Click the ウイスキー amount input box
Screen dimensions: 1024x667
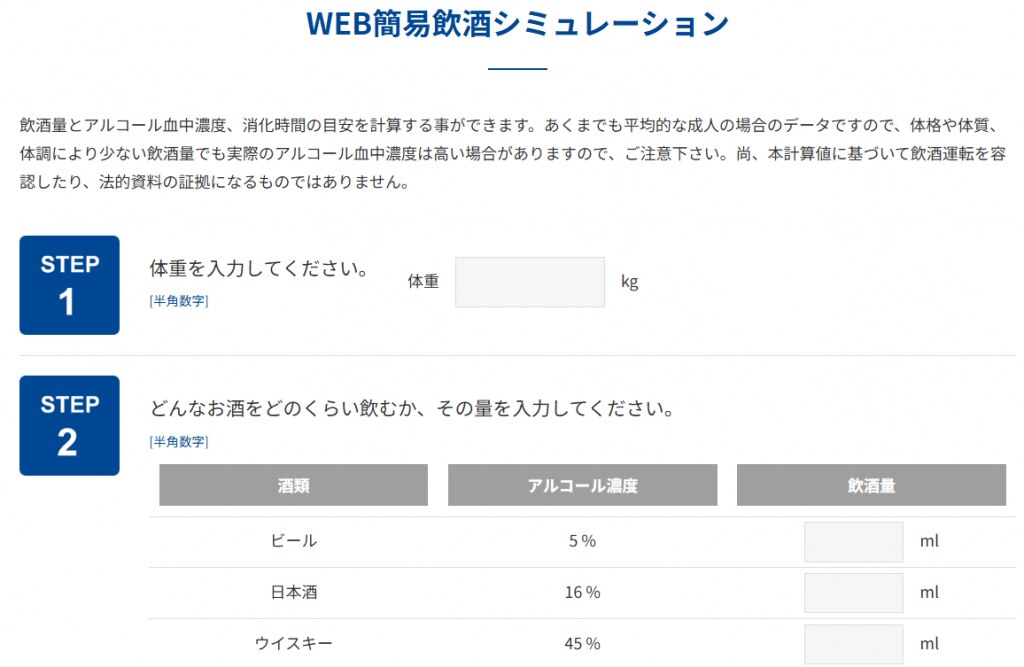coord(854,644)
